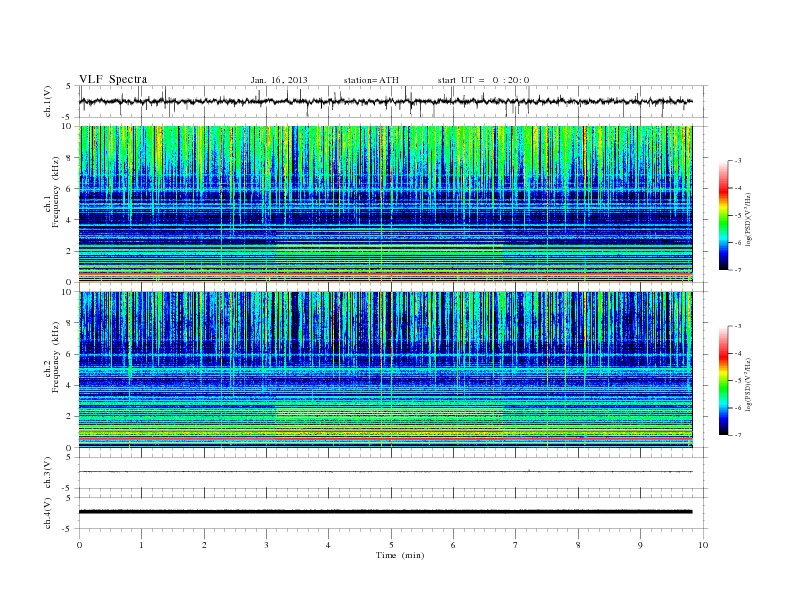Click the "3" tick on Time axis
Screen dimensions: 792x612
(266, 545)
